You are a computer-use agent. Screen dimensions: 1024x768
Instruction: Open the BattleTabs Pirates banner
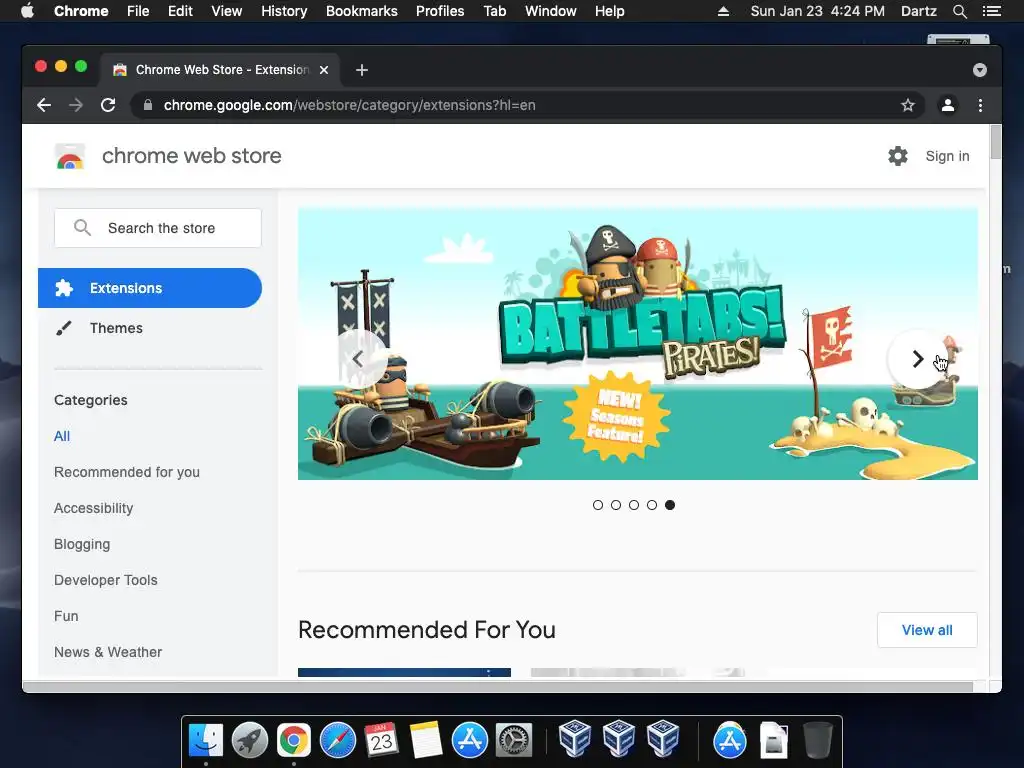637,344
